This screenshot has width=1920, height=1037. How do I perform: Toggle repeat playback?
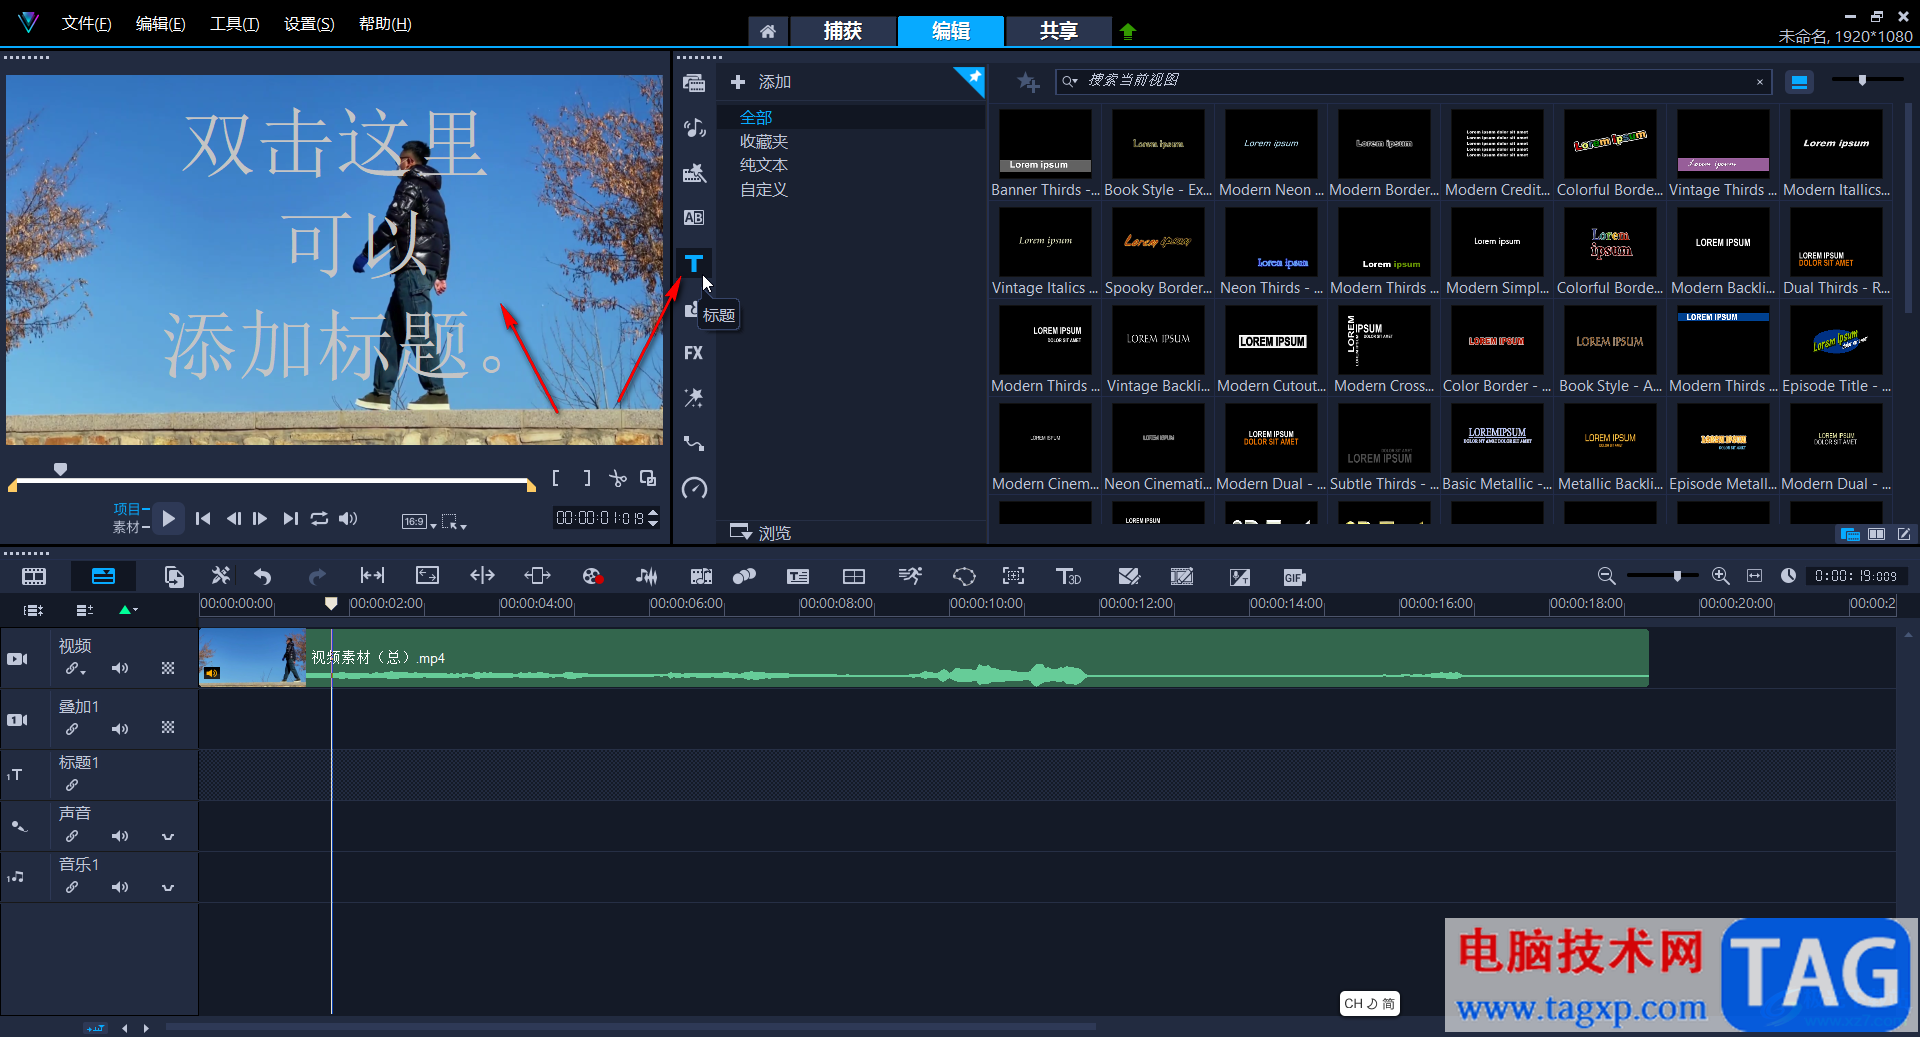(x=319, y=518)
